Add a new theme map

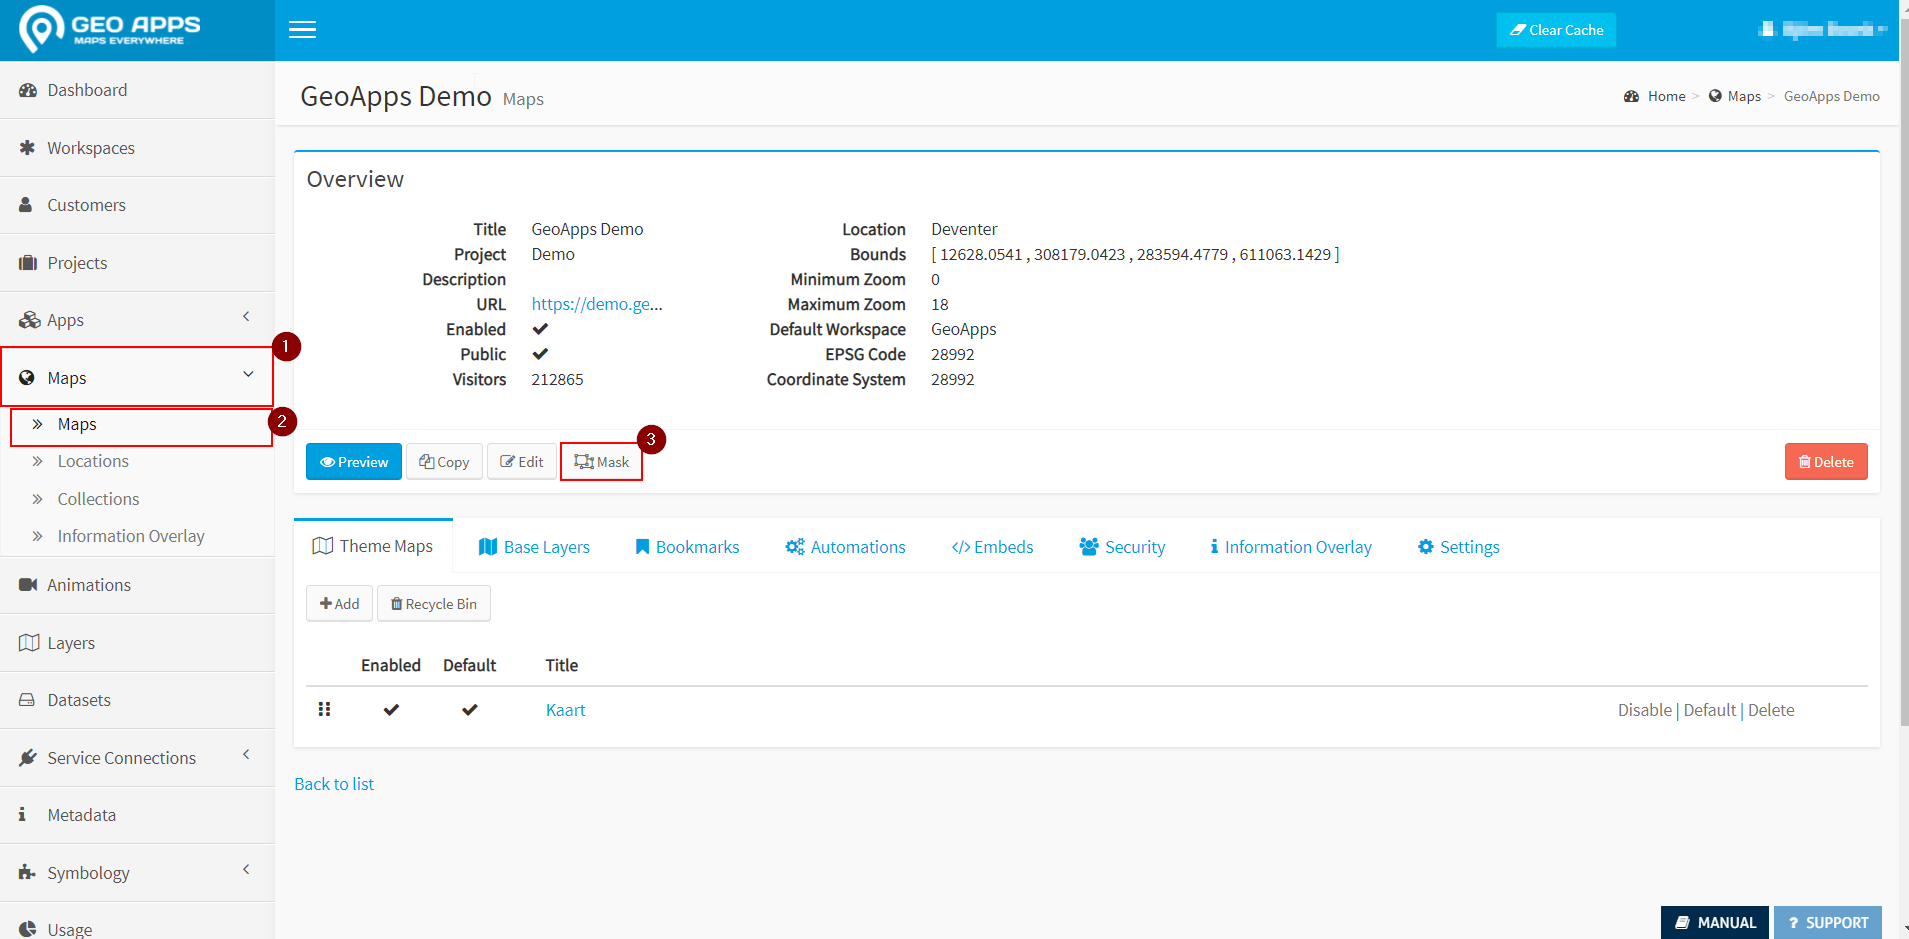[x=339, y=604]
